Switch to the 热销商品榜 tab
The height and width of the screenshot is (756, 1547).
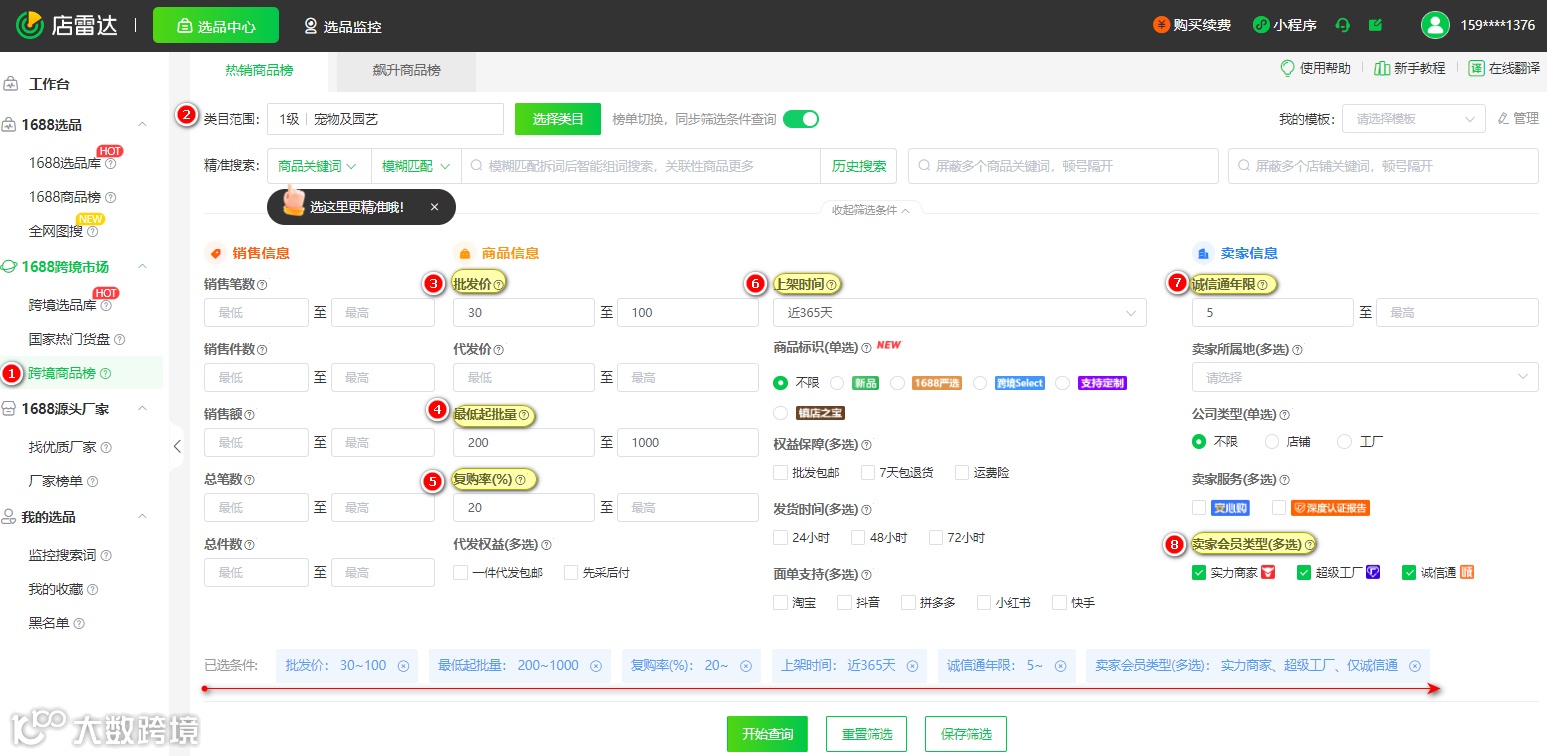click(x=259, y=71)
